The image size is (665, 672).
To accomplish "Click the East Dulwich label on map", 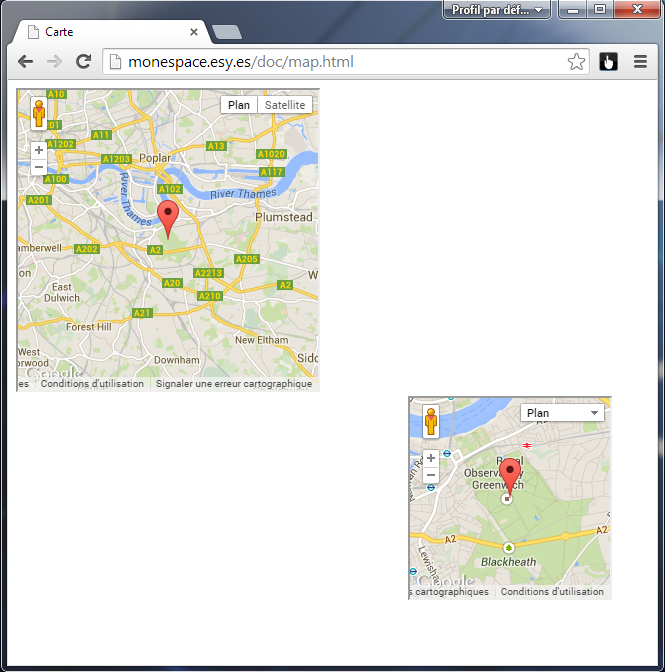I will (x=62, y=292).
